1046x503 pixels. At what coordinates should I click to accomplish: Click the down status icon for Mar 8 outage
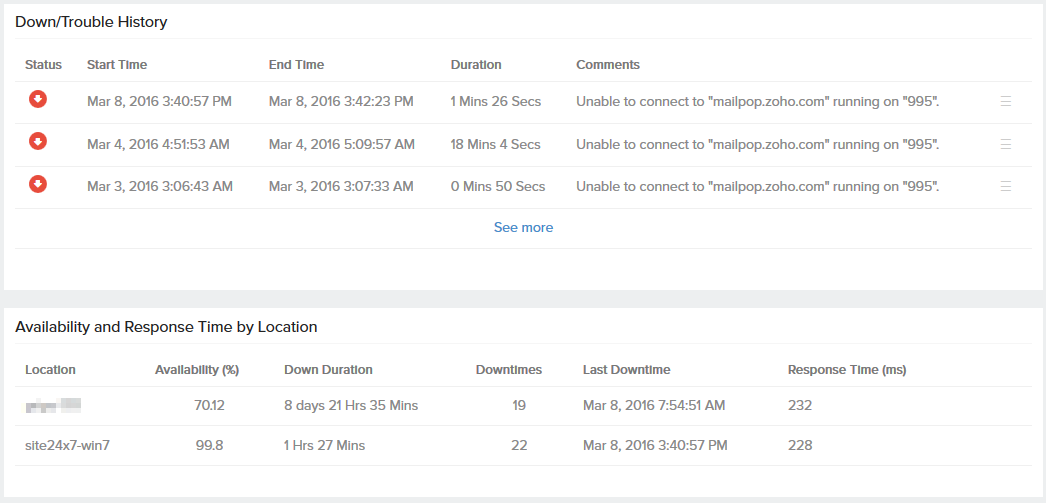point(37,99)
